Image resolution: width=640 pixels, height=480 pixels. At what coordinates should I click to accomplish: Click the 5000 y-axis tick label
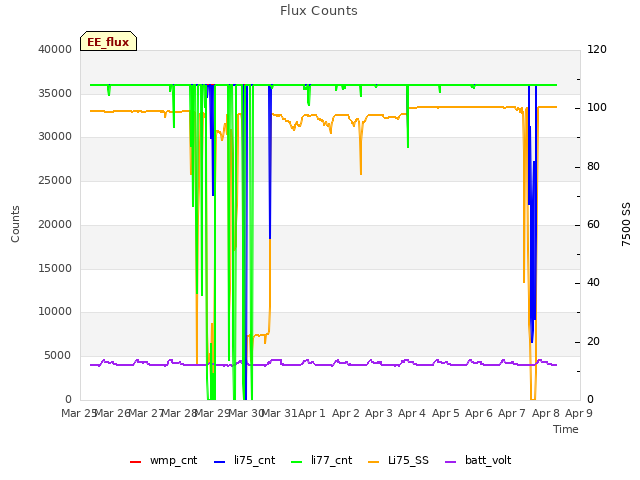[x=58, y=356]
